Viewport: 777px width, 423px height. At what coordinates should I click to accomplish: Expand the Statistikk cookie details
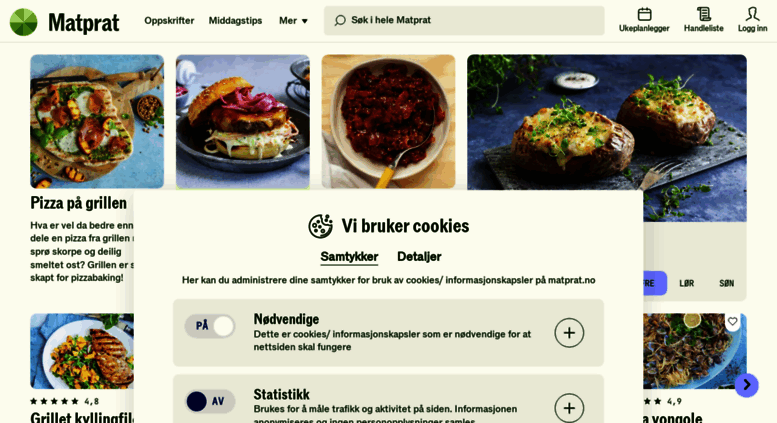click(569, 408)
